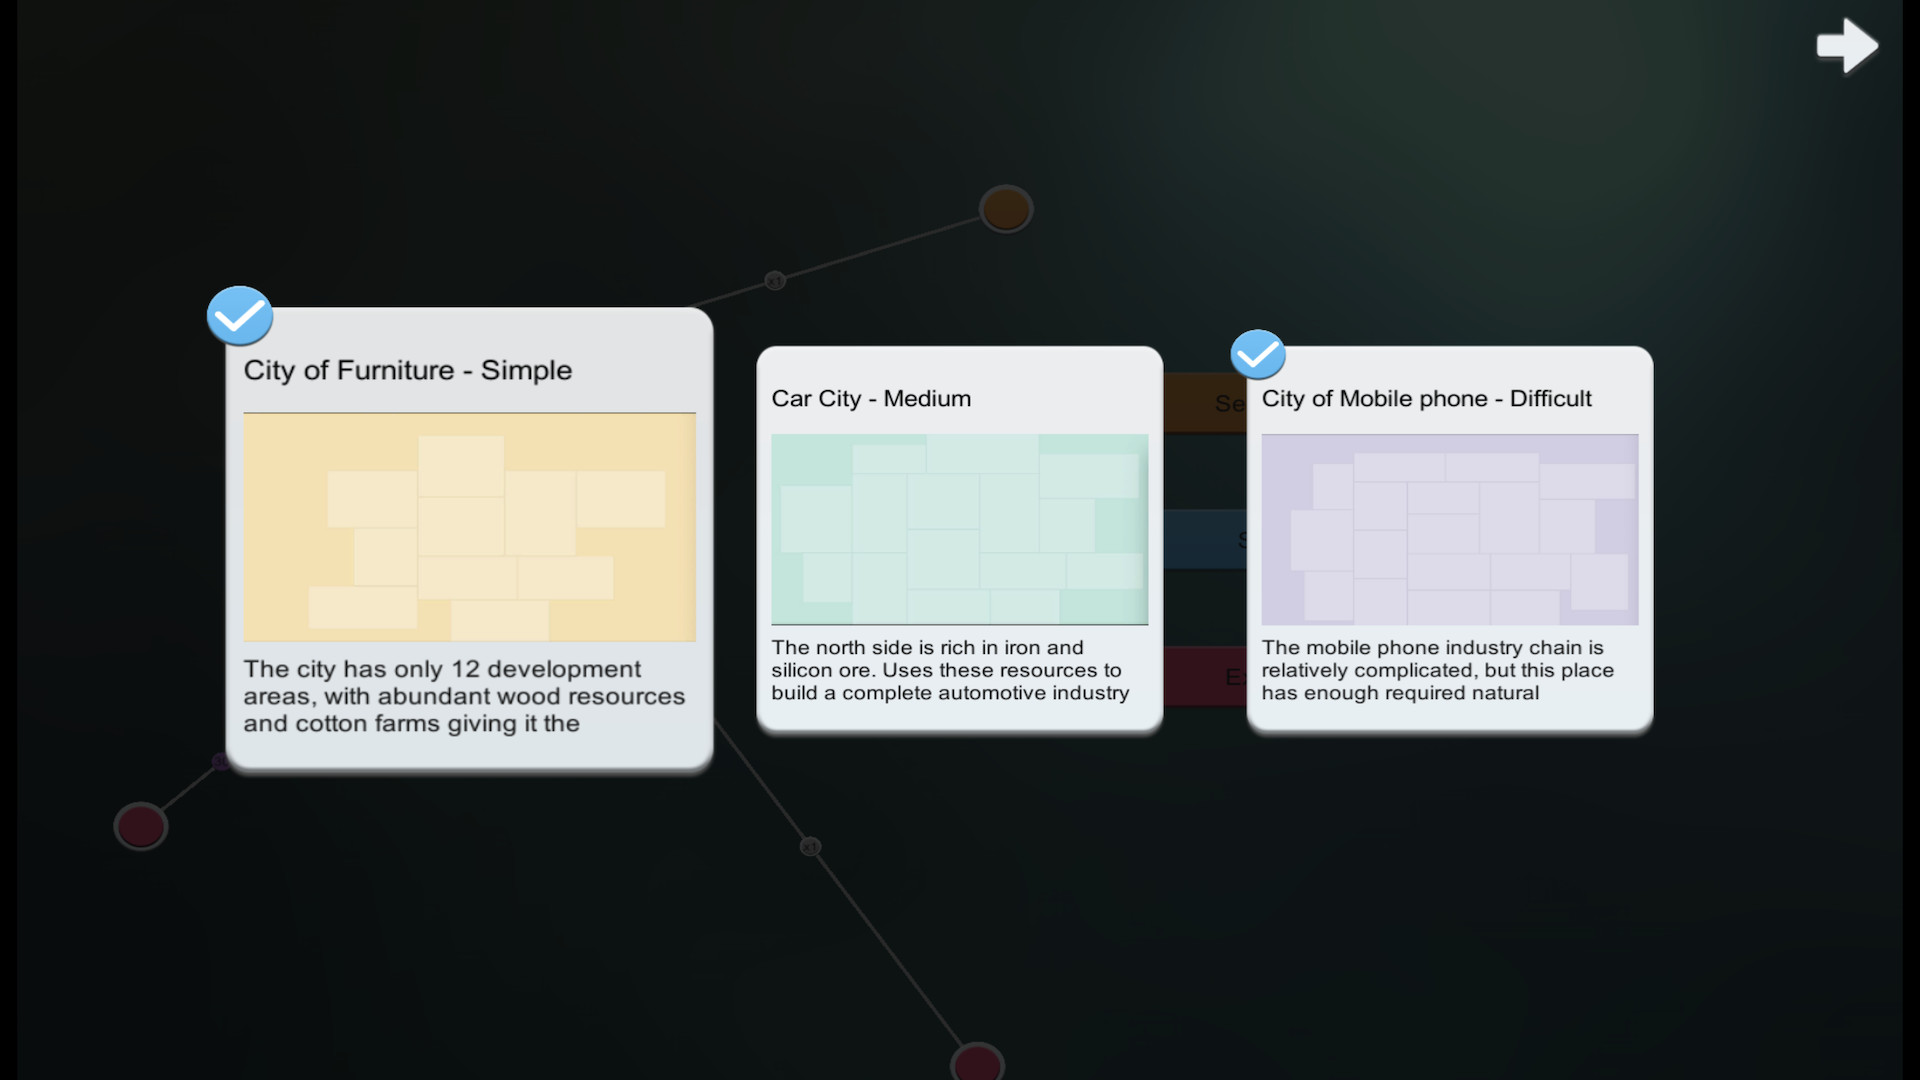
Task: Open the purple mobile phone city map preview
Action: point(1449,529)
